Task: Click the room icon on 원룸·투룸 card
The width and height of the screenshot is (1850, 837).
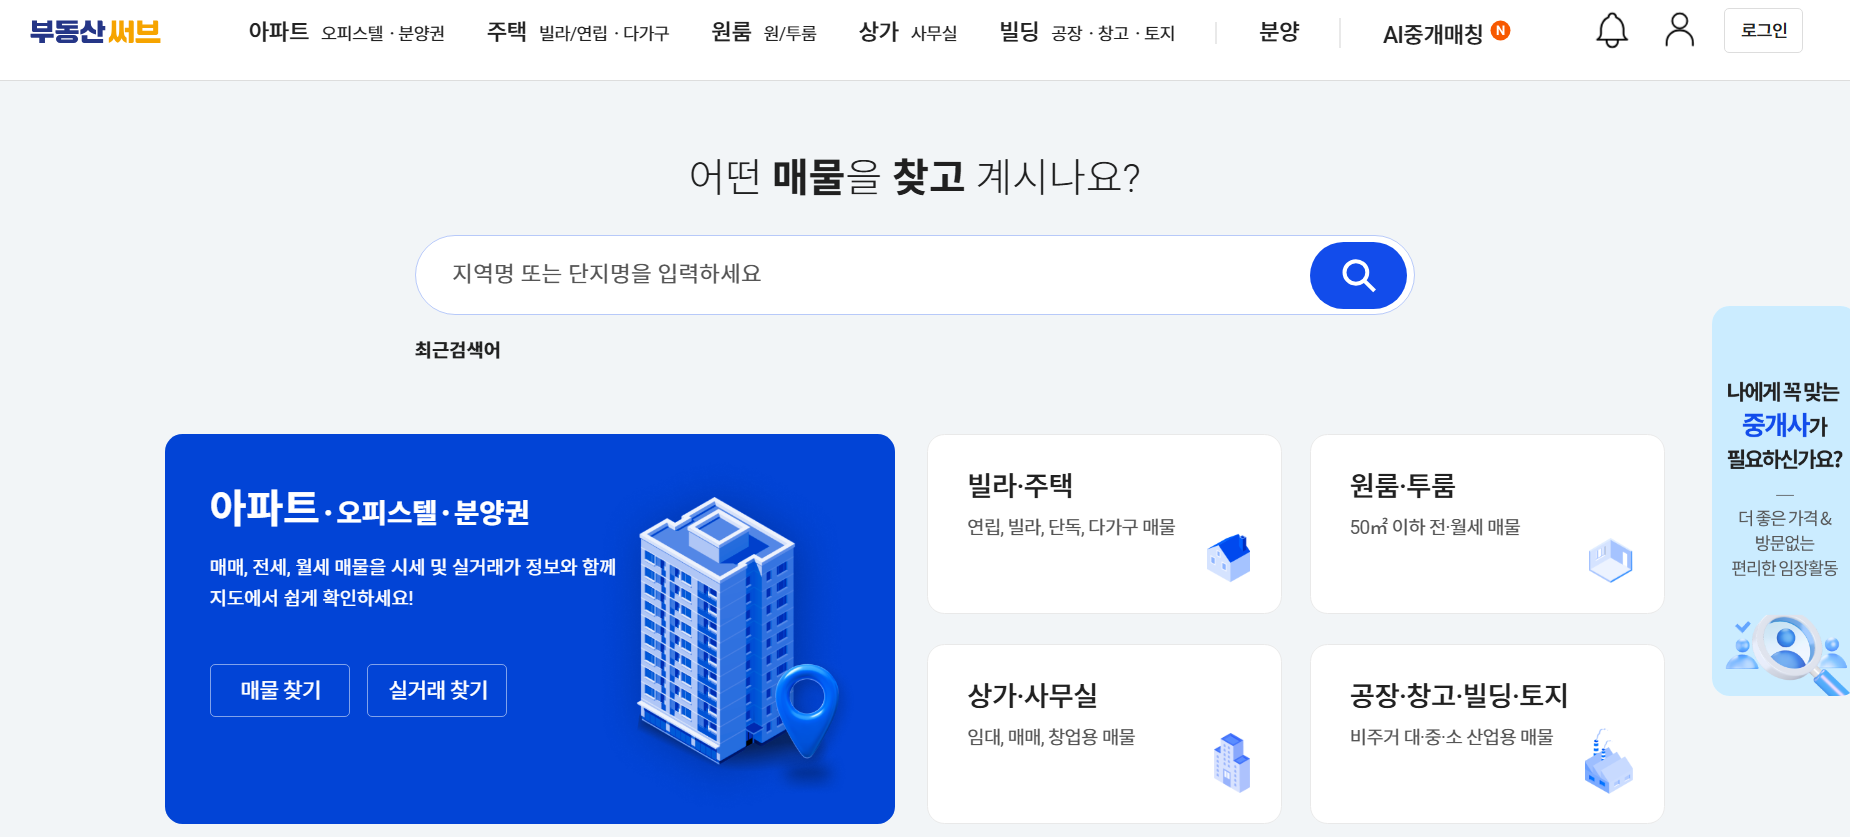Action: (1610, 560)
